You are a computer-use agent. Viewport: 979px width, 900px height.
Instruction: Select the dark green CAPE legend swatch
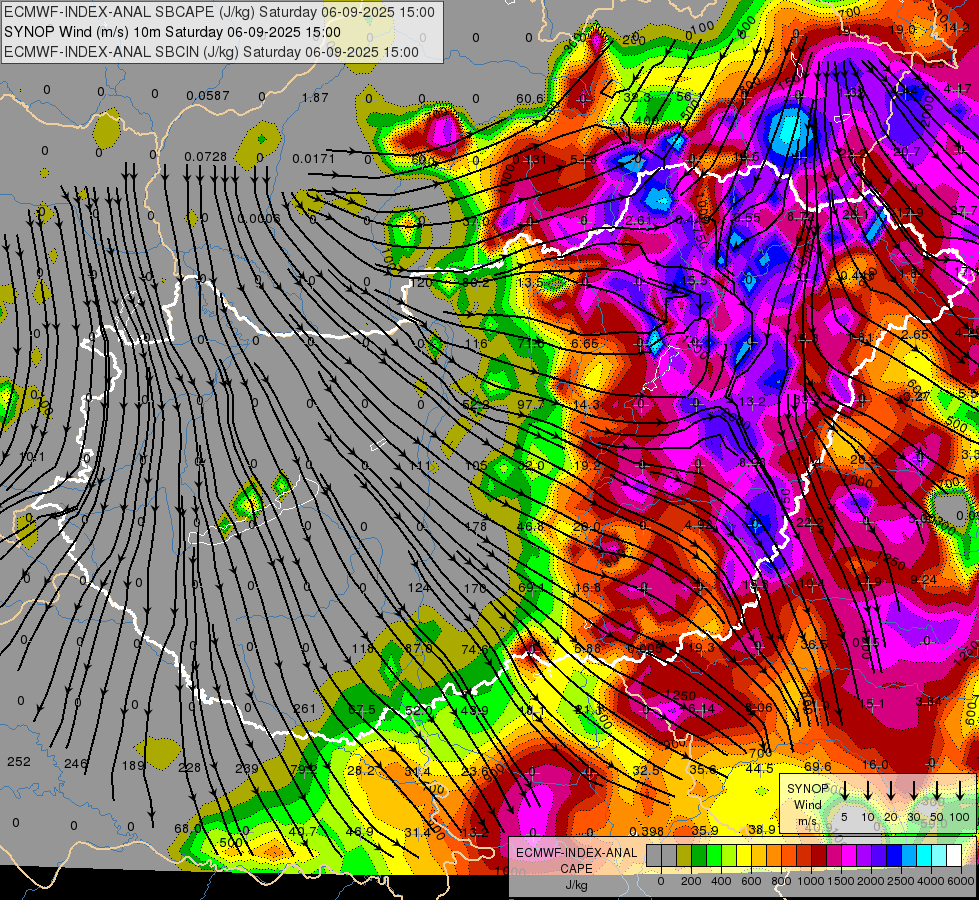699,855
